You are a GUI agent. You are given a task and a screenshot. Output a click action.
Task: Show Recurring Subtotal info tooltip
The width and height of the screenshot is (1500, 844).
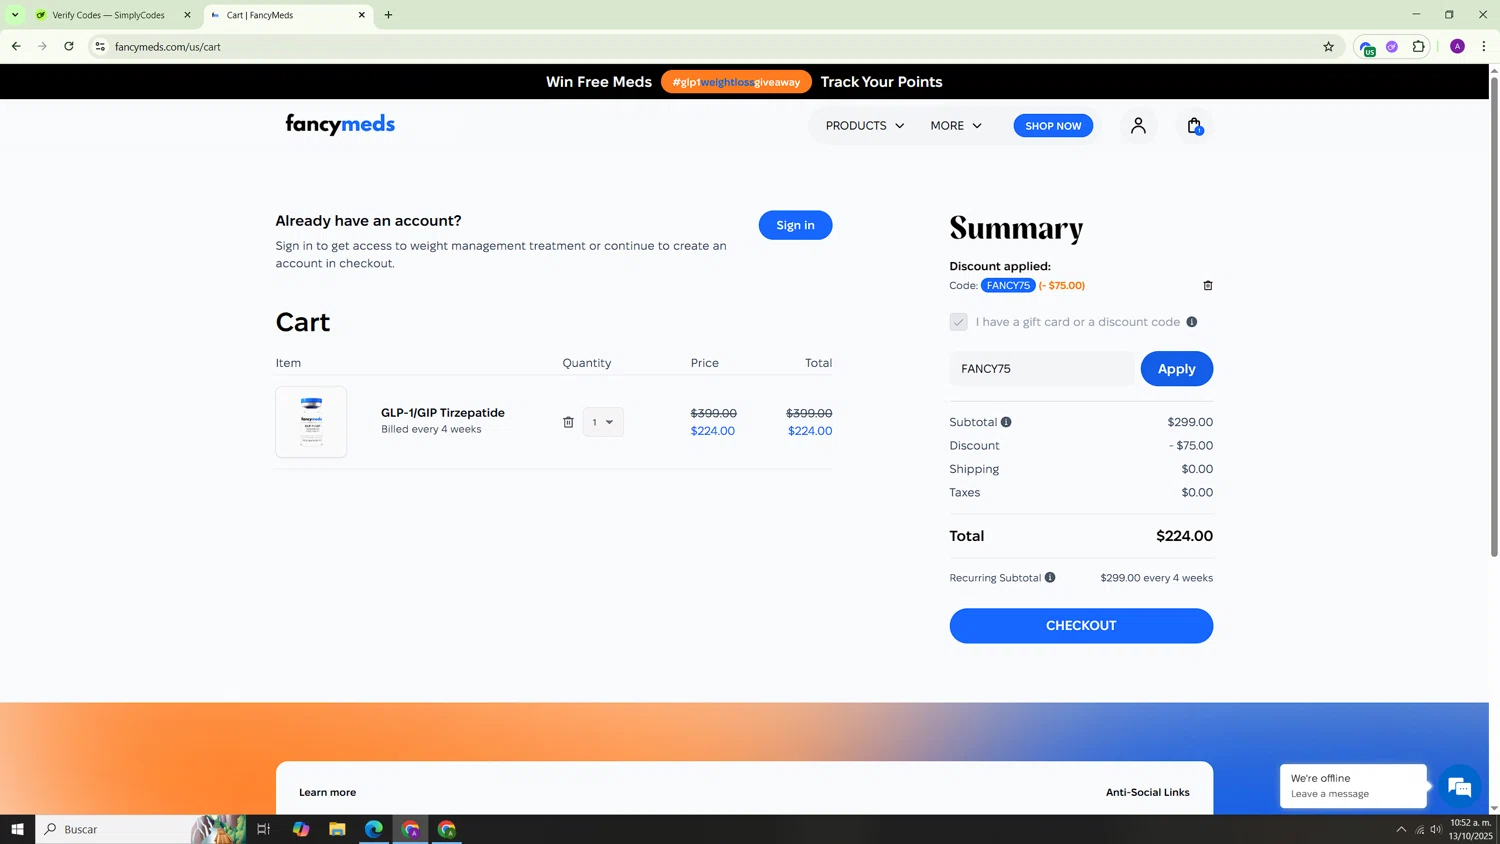click(1050, 577)
